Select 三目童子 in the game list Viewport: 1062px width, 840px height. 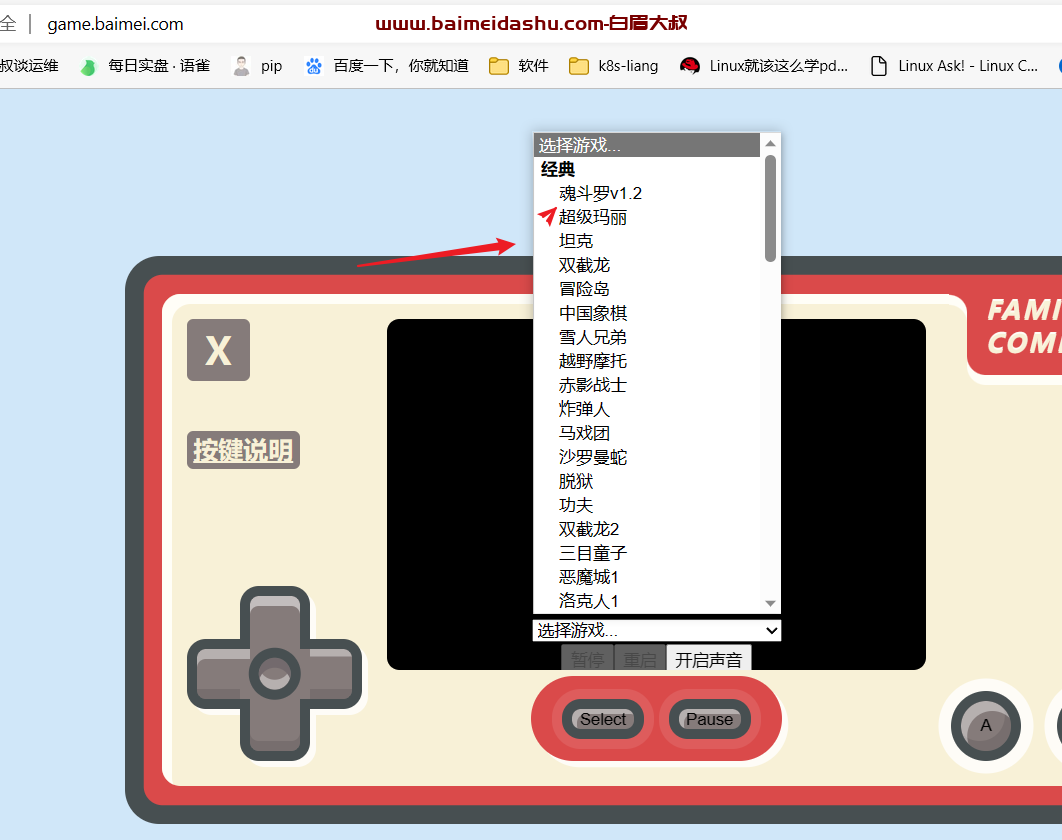[x=647, y=553]
